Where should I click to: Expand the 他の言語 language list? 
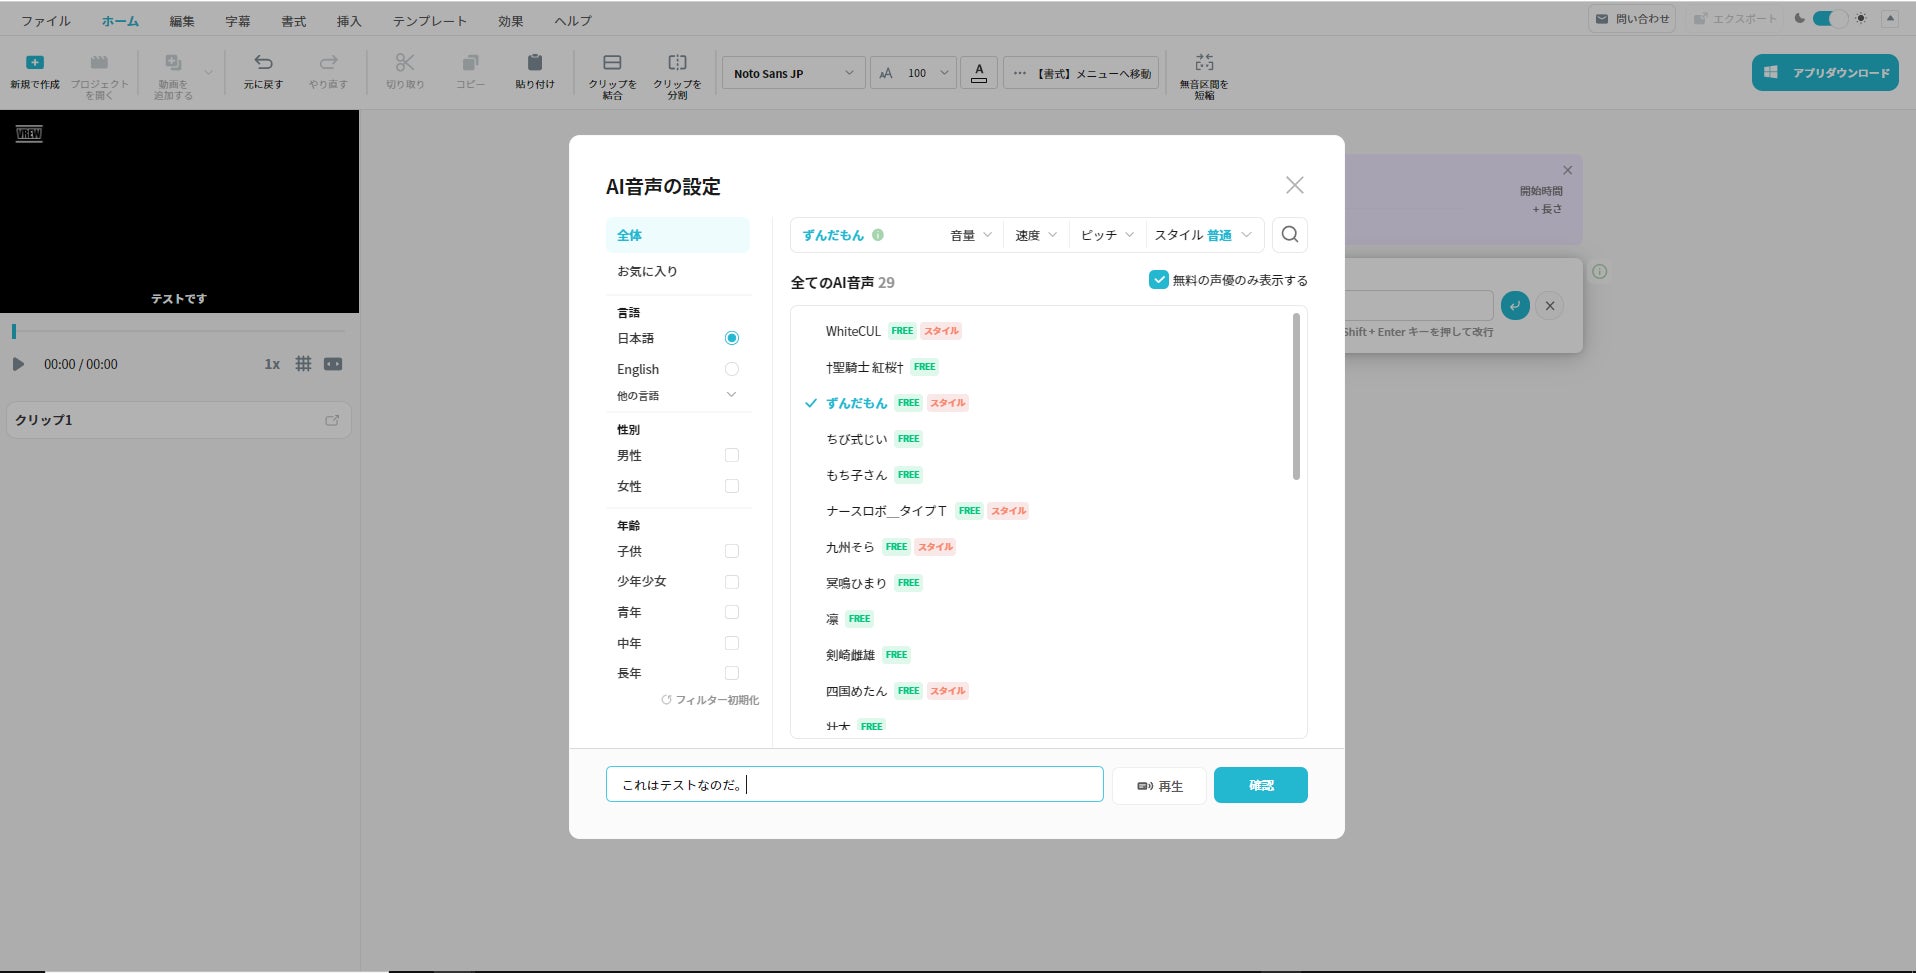point(731,395)
